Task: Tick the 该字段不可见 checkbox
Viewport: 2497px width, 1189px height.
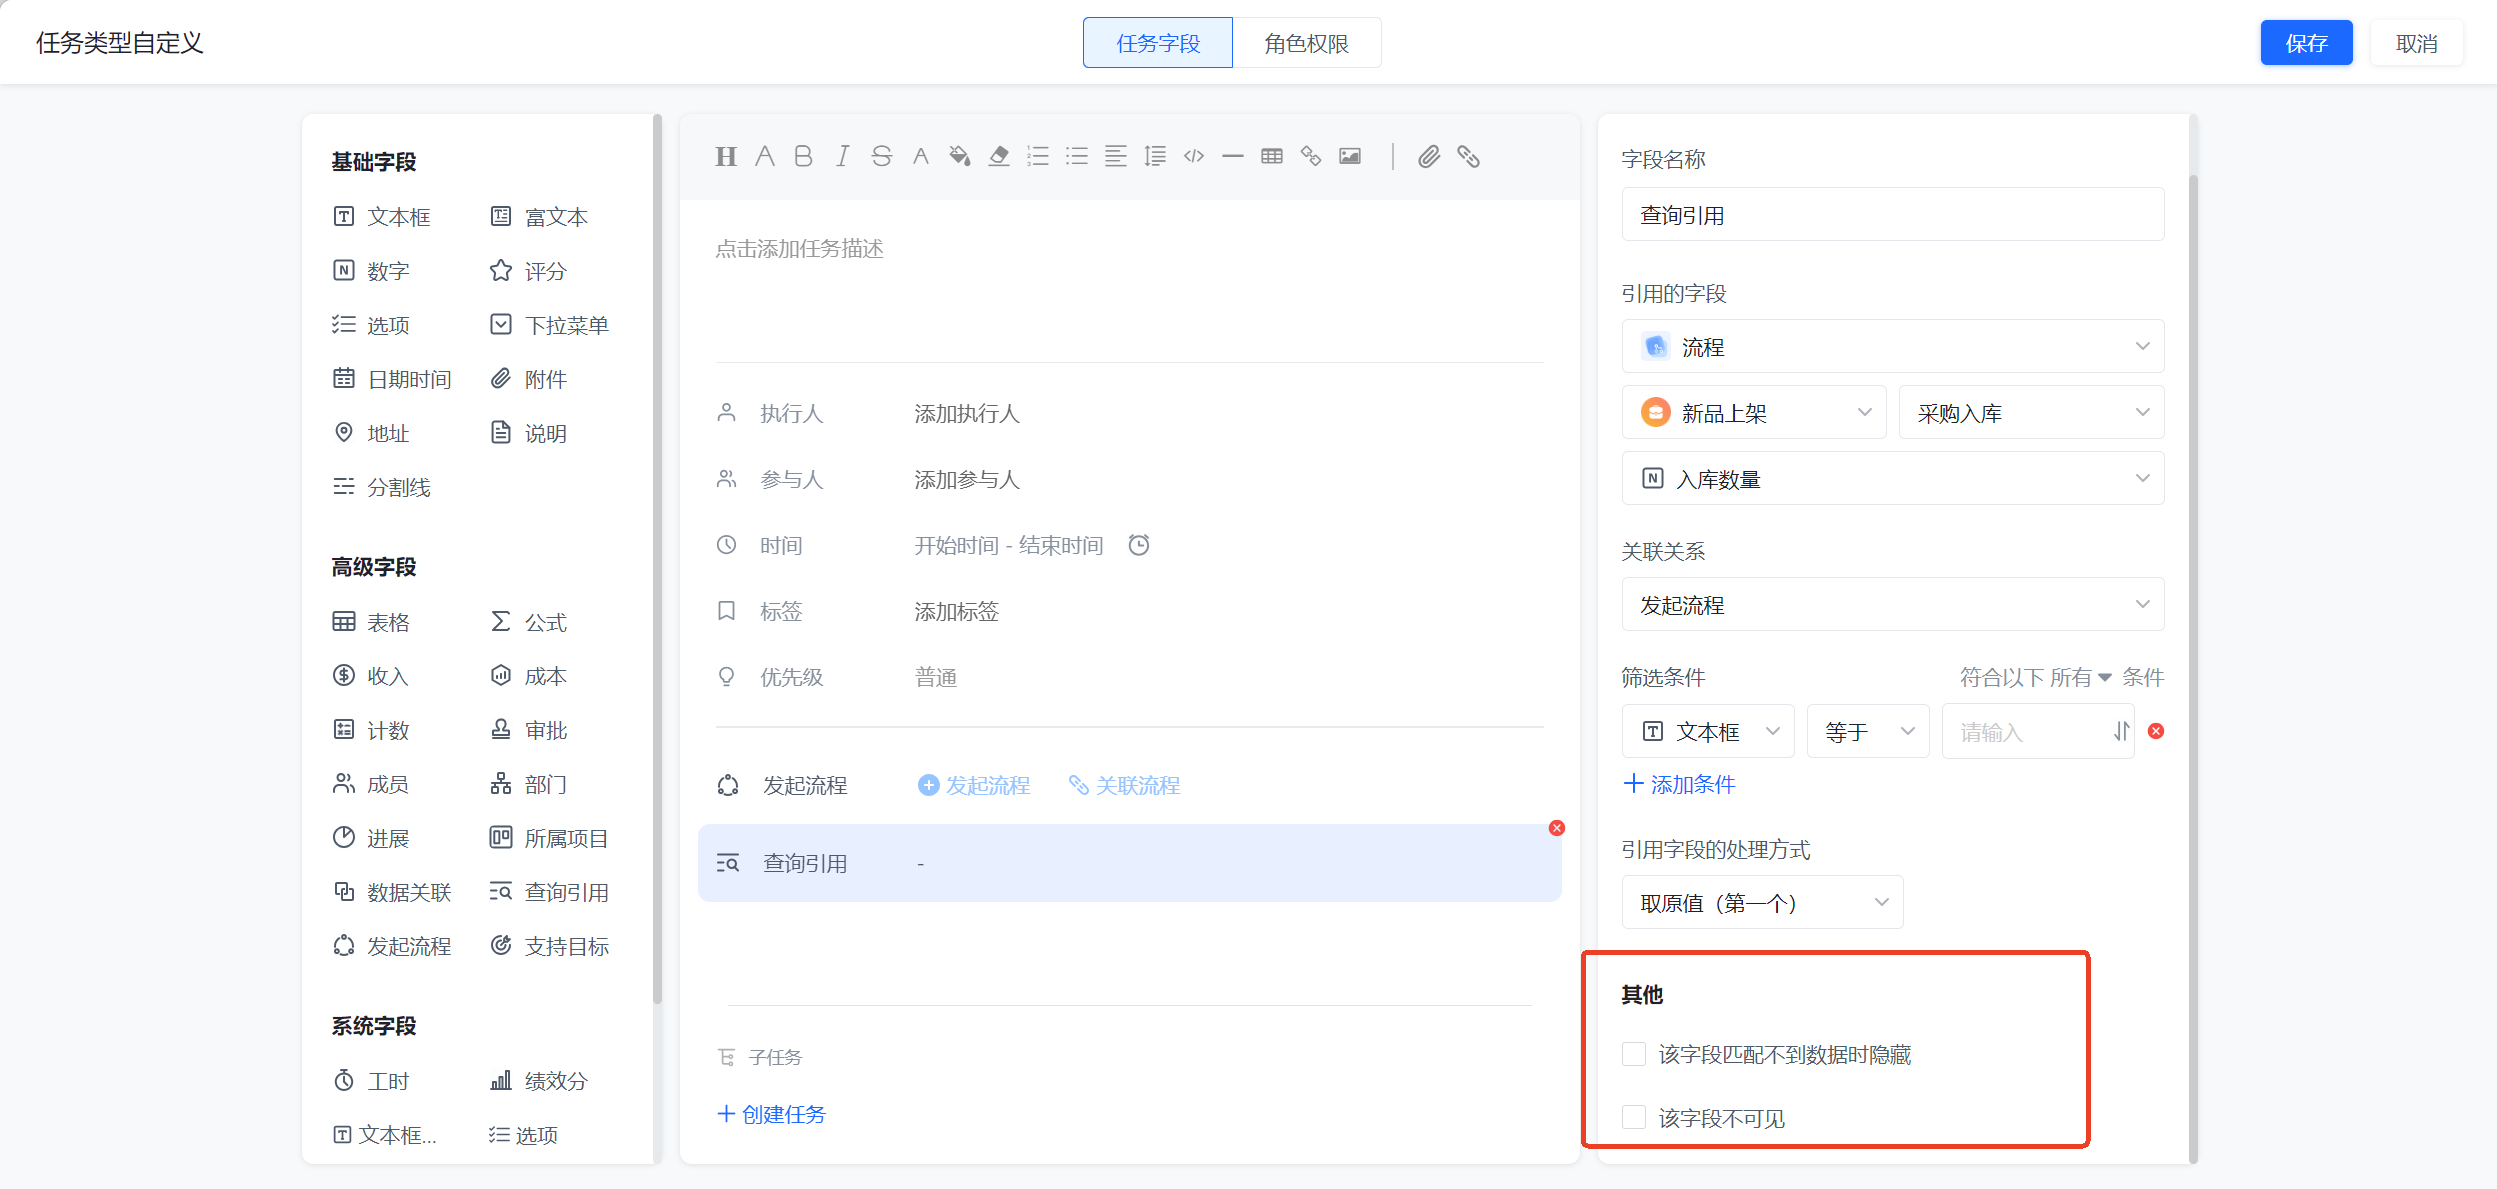Action: (1634, 1117)
